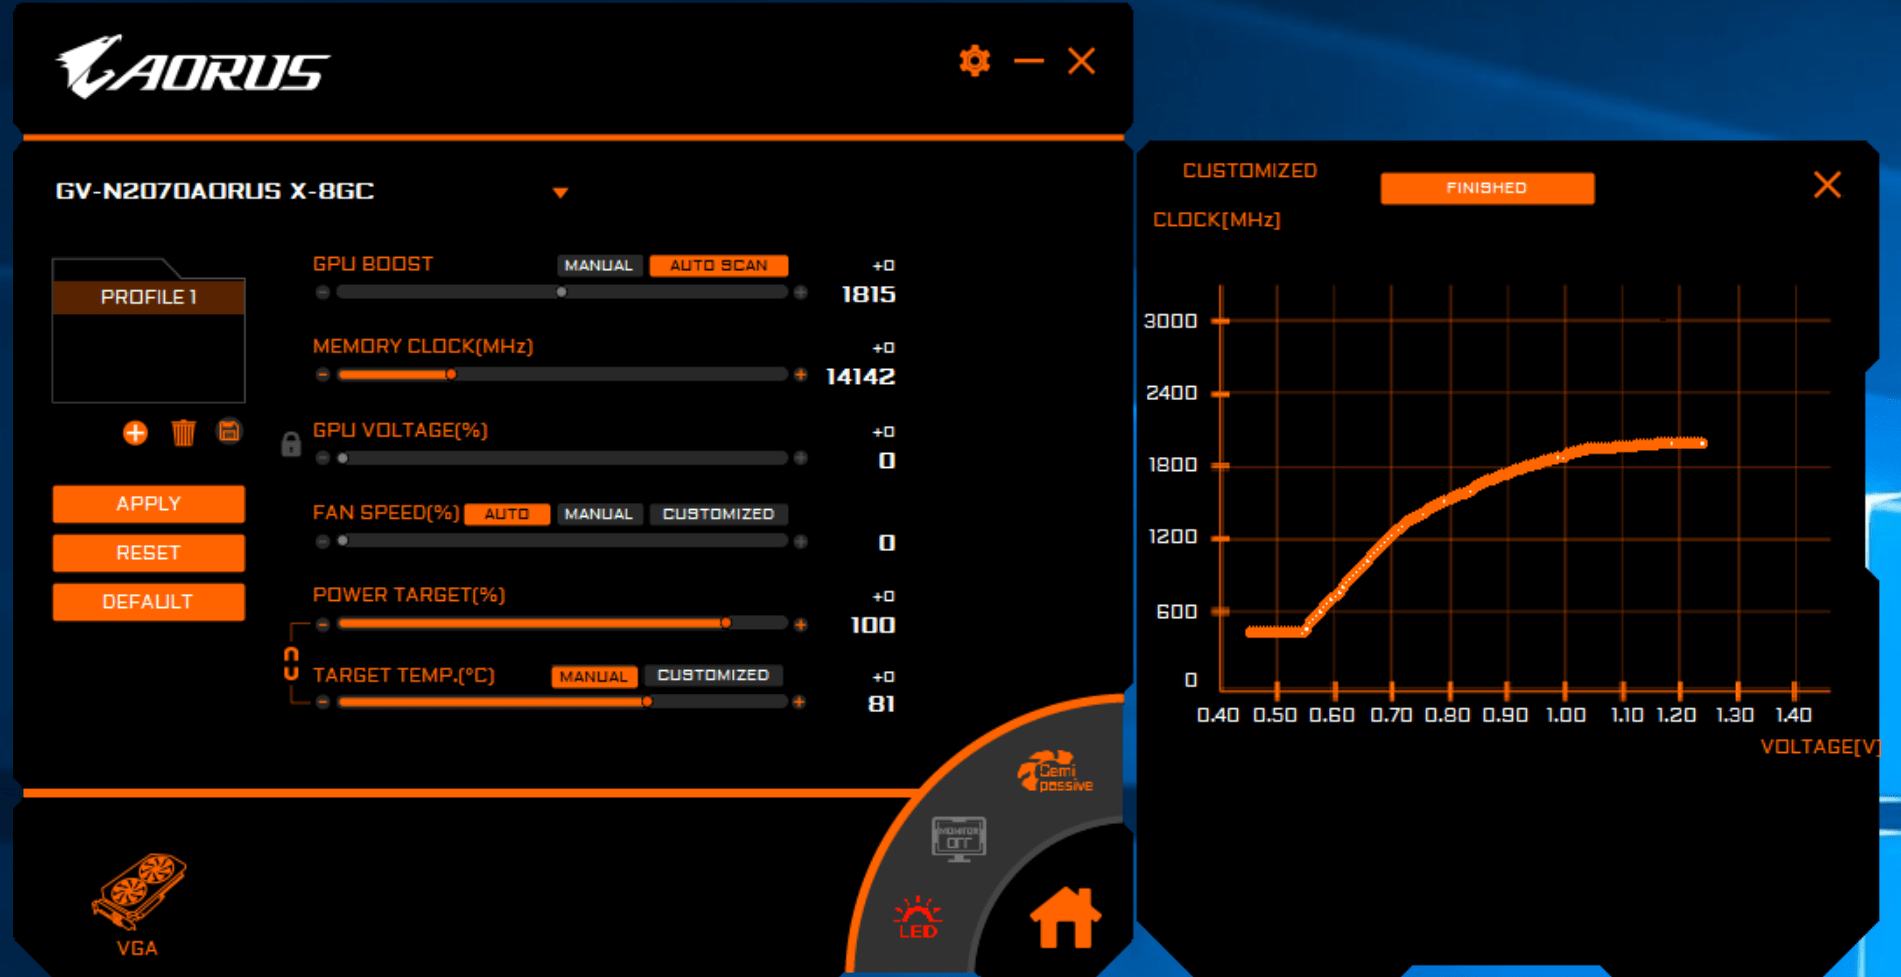
Task: Click the Monitor OFF icon
Action: click(x=956, y=840)
